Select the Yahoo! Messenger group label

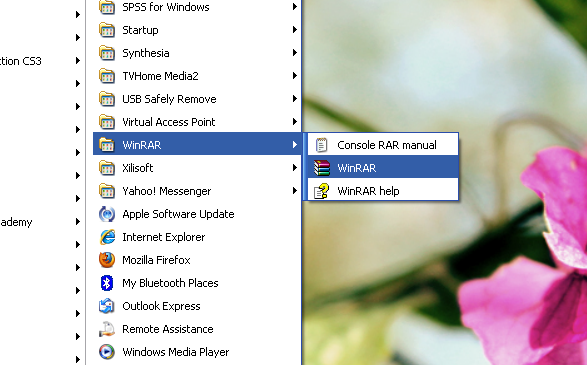point(167,191)
